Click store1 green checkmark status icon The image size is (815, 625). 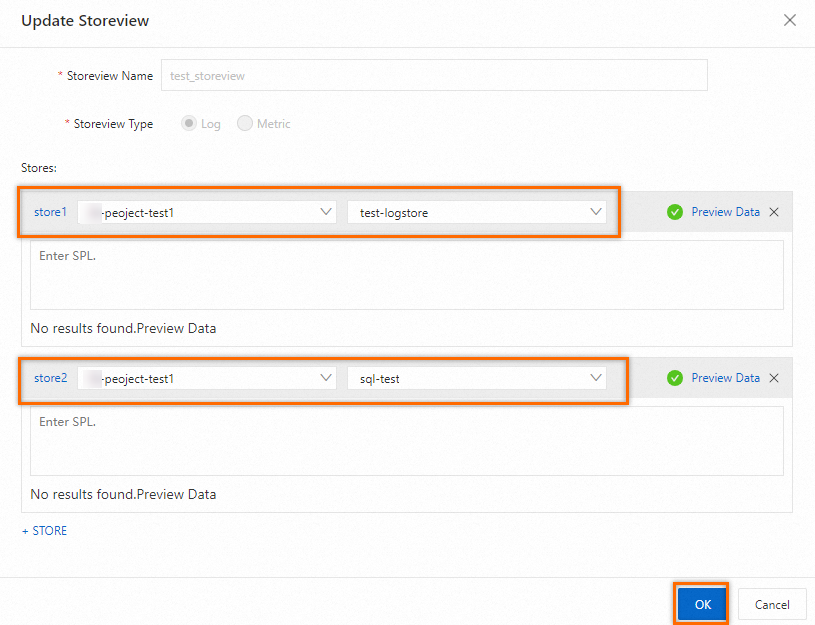[675, 212]
